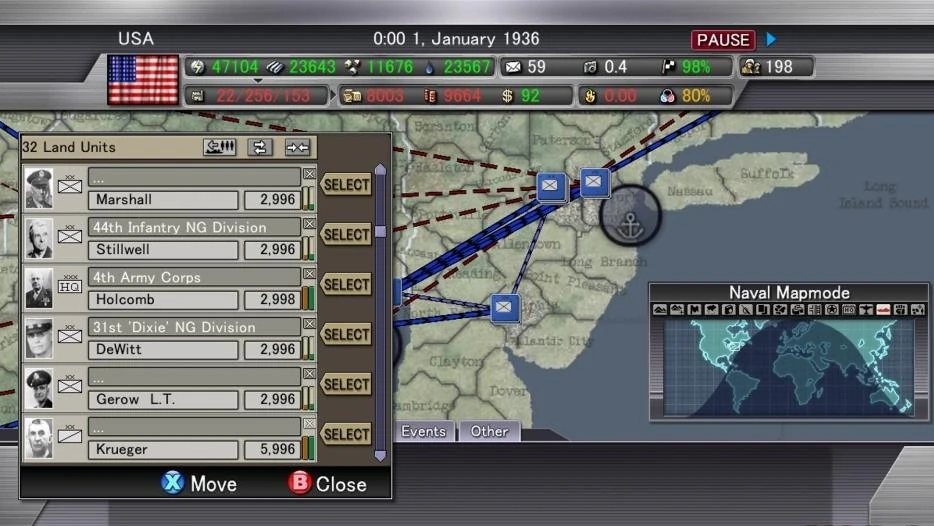Image resolution: width=934 pixels, height=526 pixels.
Task: Switch to the political flag mapmode icon
Action: point(694,309)
